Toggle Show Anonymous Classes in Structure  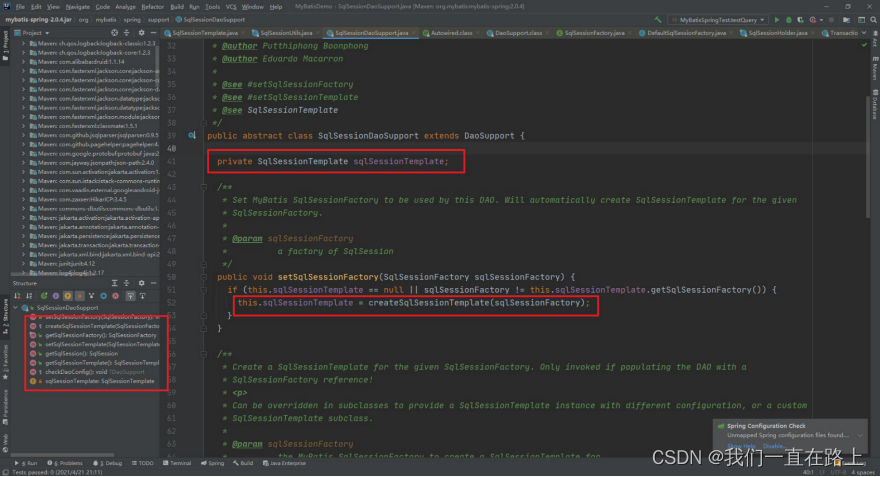[104, 296]
